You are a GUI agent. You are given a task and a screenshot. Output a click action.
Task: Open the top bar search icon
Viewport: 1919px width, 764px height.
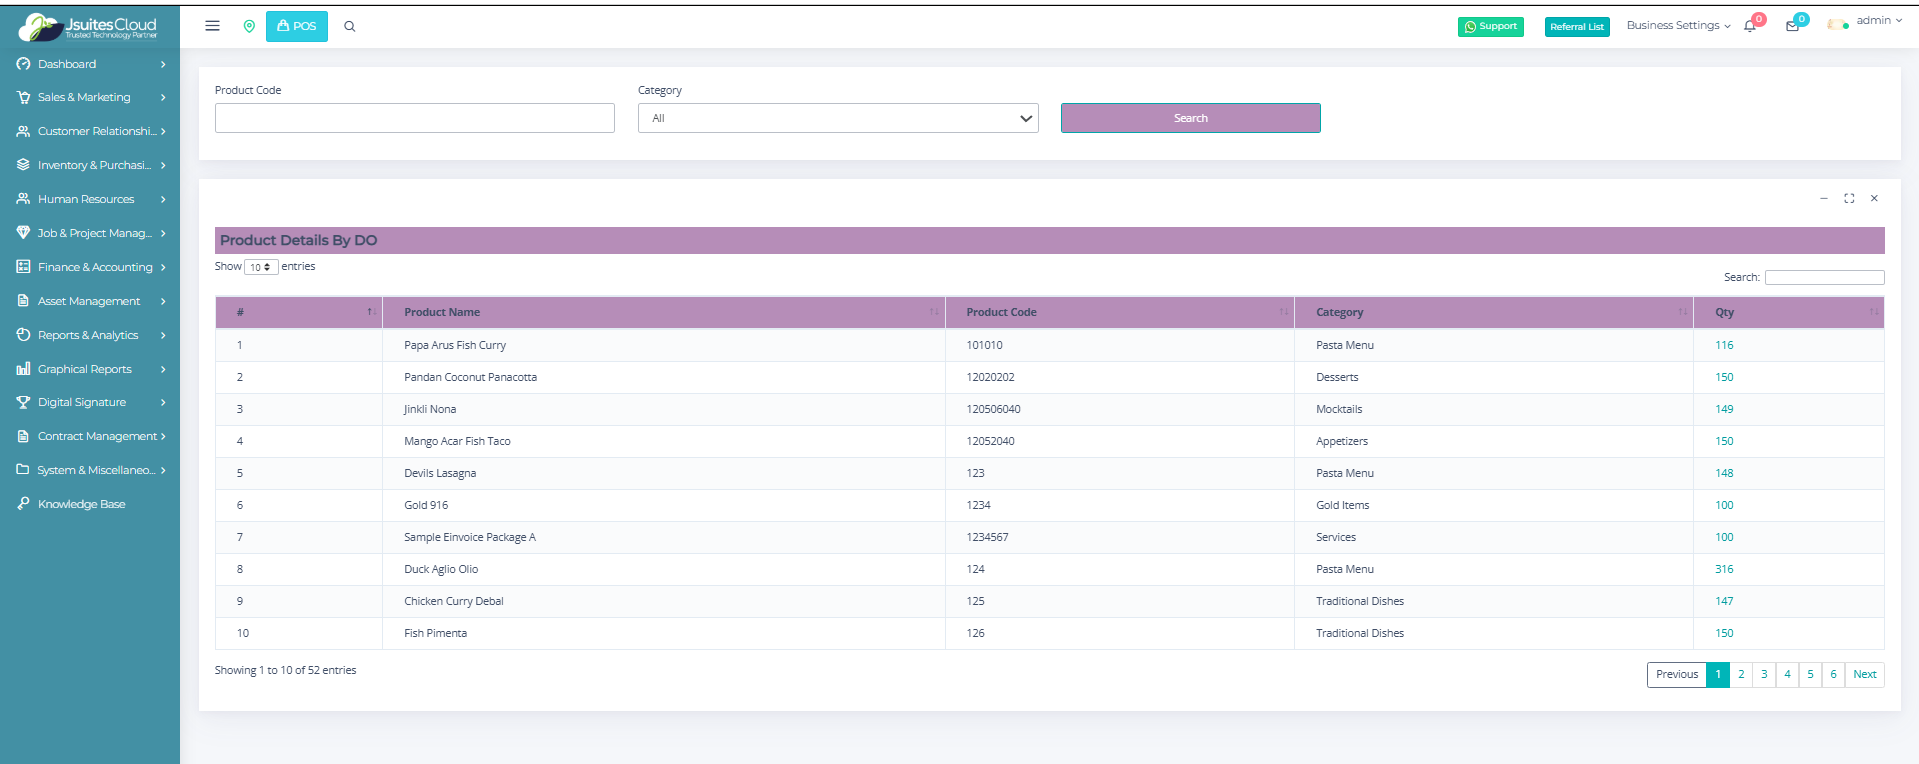pos(350,26)
